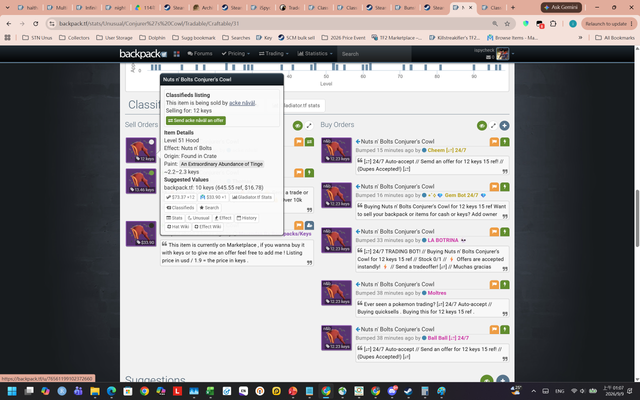The image size is (640, 400).
Task: Click the $73.37 Steam market price button
Action: [180, 197]
